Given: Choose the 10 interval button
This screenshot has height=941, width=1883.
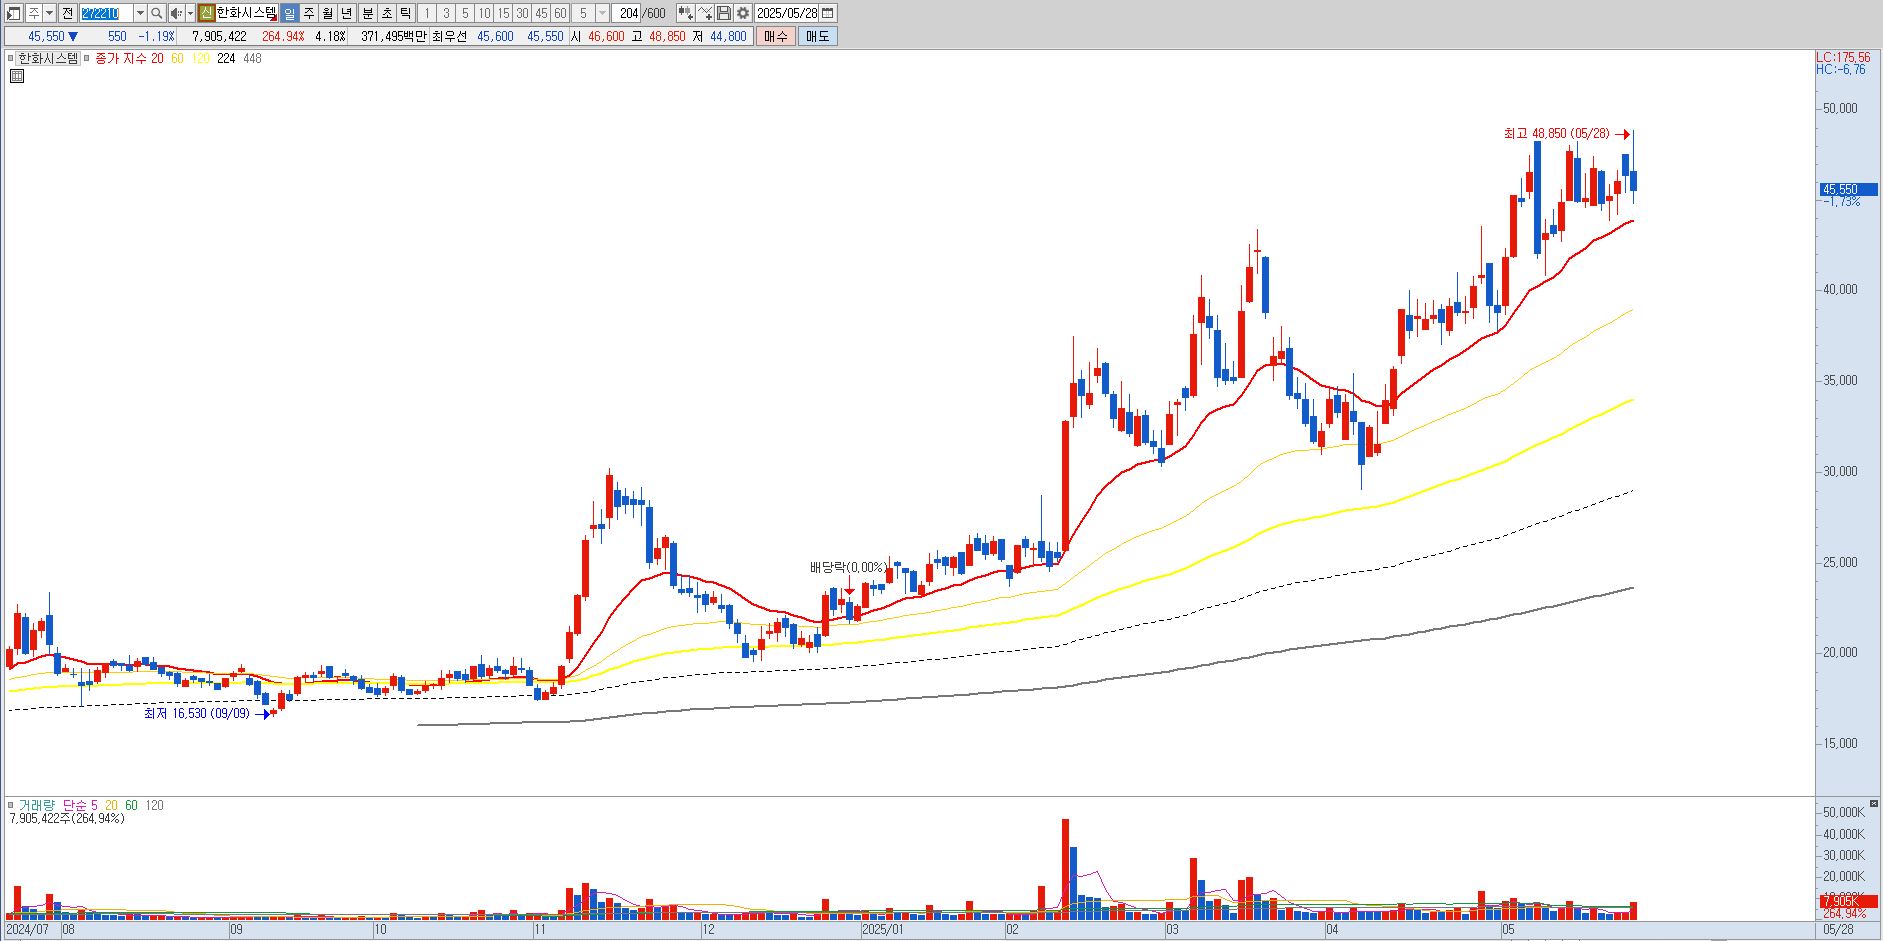Looking at the screenshot, I should click(x=484, y=13).
